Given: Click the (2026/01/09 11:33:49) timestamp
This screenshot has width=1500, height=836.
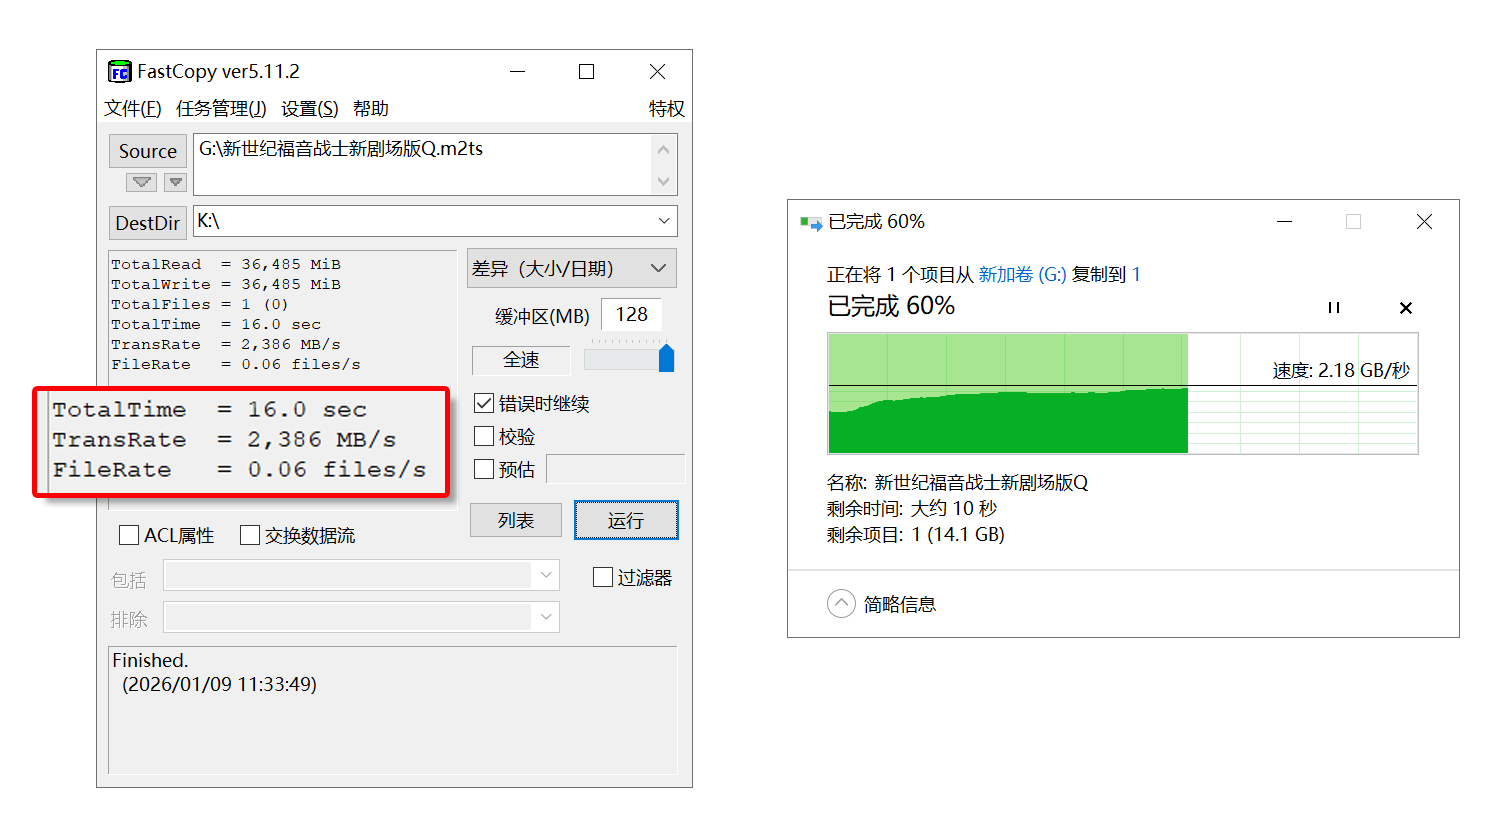Looking at the screenshot, I should 219,684.
